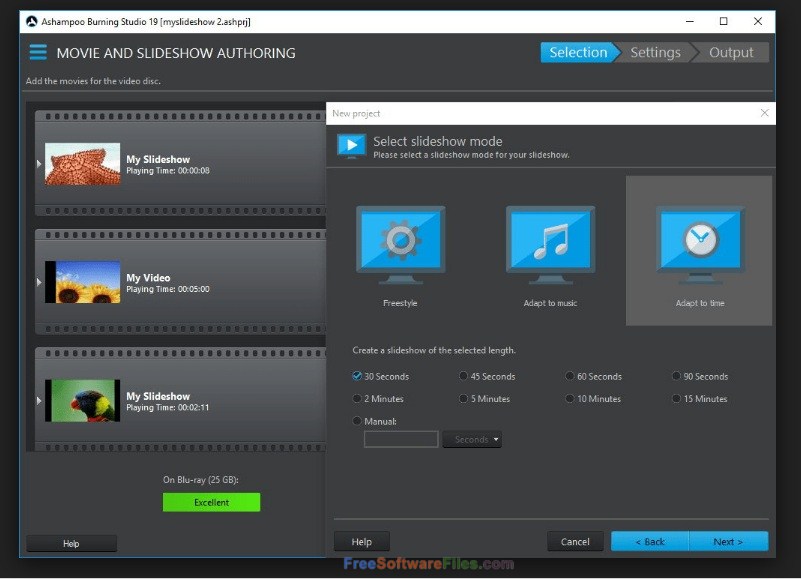Click the Next button
The height and width of the screenshot is (579, 801).
coord(728,542)
